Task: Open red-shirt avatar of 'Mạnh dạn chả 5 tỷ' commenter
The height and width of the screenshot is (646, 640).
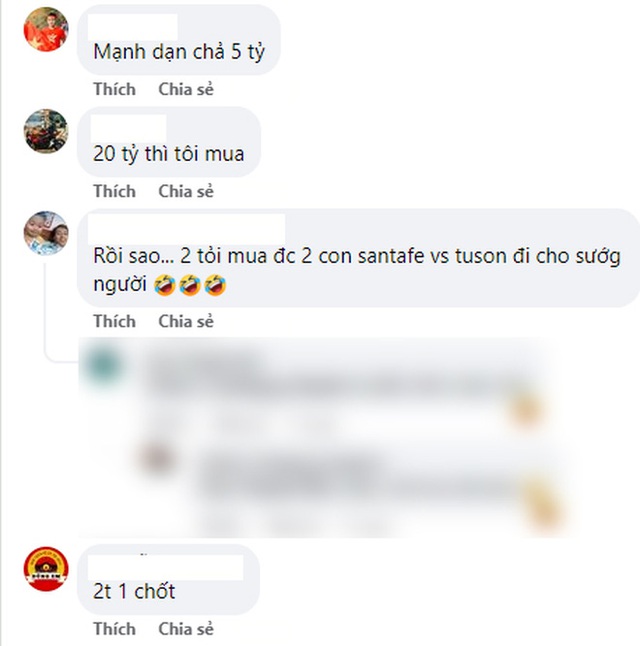Action: [46, 29]
